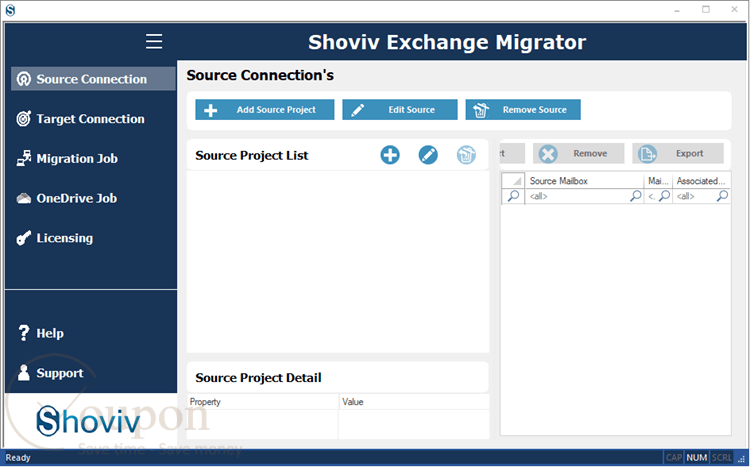
Task: Click the Source Connection target icon
Action: [x=23, y=79]
